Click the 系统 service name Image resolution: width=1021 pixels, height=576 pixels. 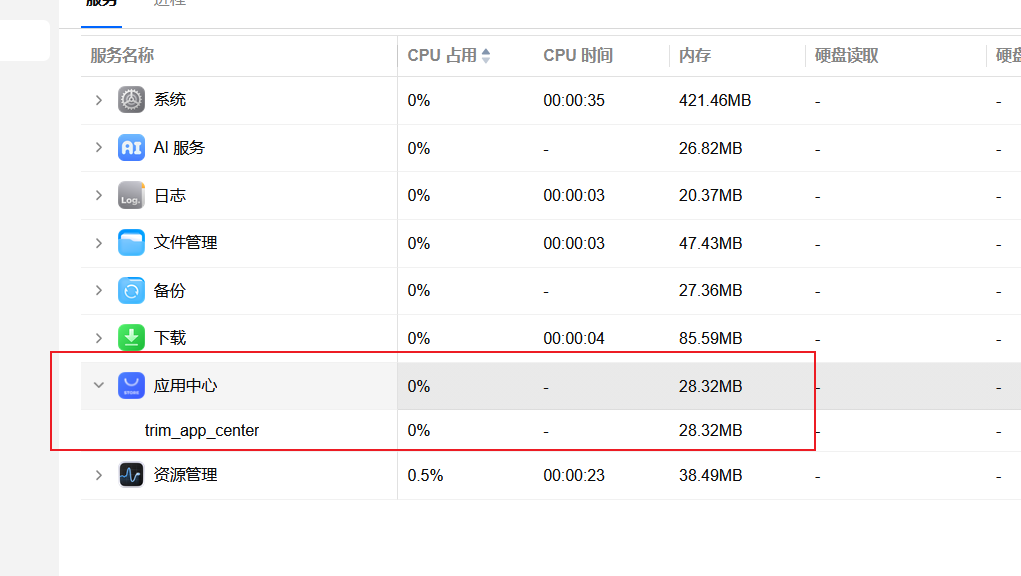pyautogui.click(x=169, y=100)
